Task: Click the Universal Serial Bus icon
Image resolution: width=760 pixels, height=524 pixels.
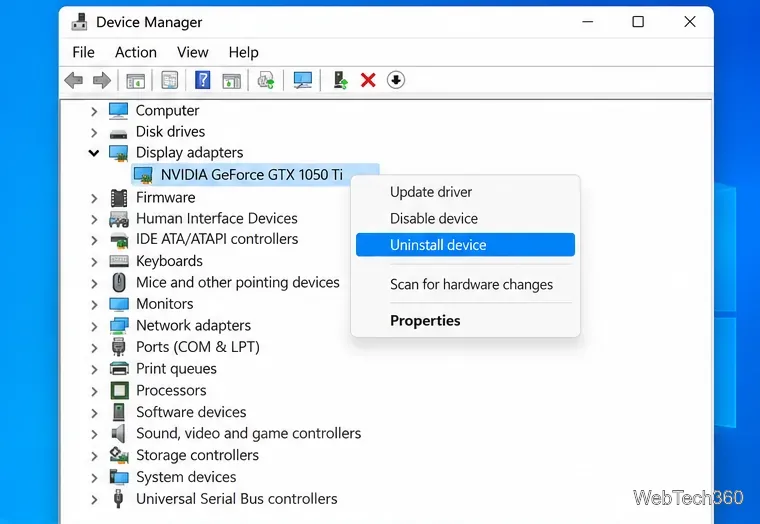Action: [118, 498]
